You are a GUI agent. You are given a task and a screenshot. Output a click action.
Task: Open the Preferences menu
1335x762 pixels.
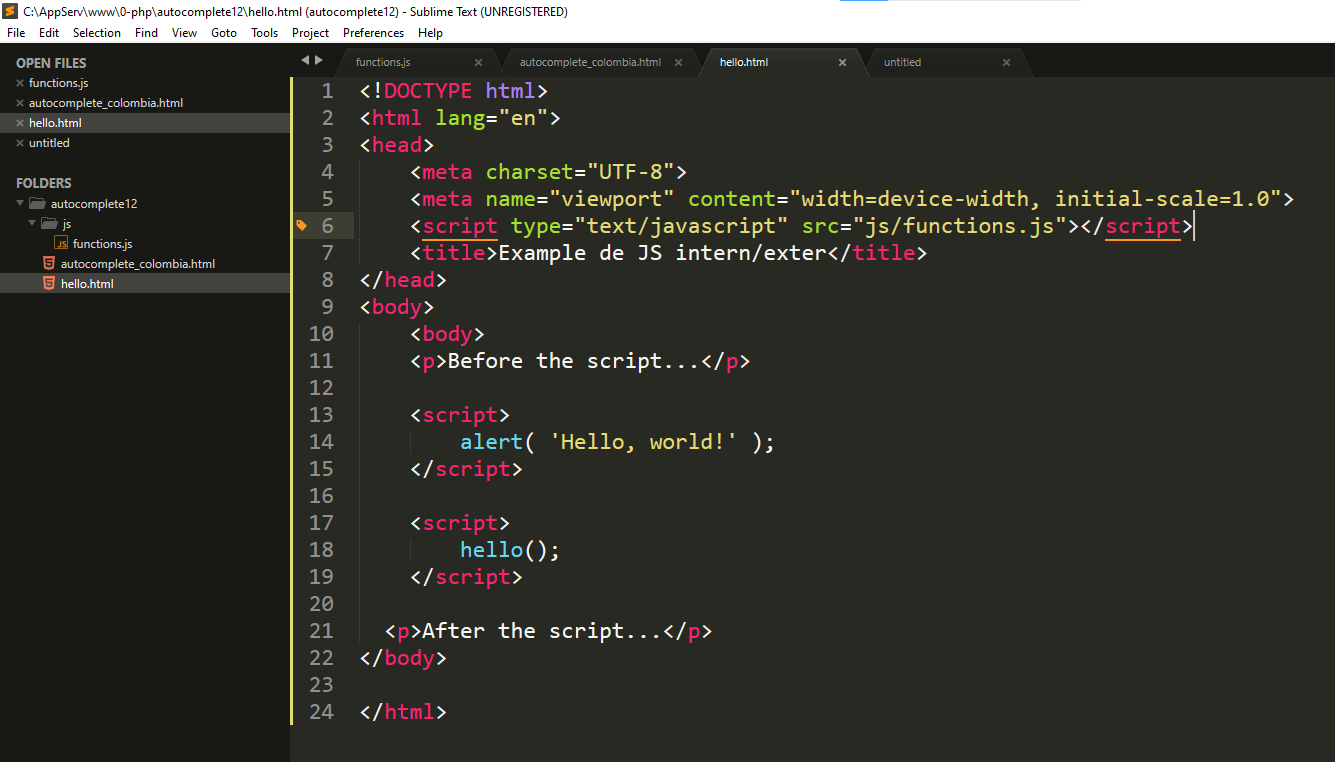374,33
